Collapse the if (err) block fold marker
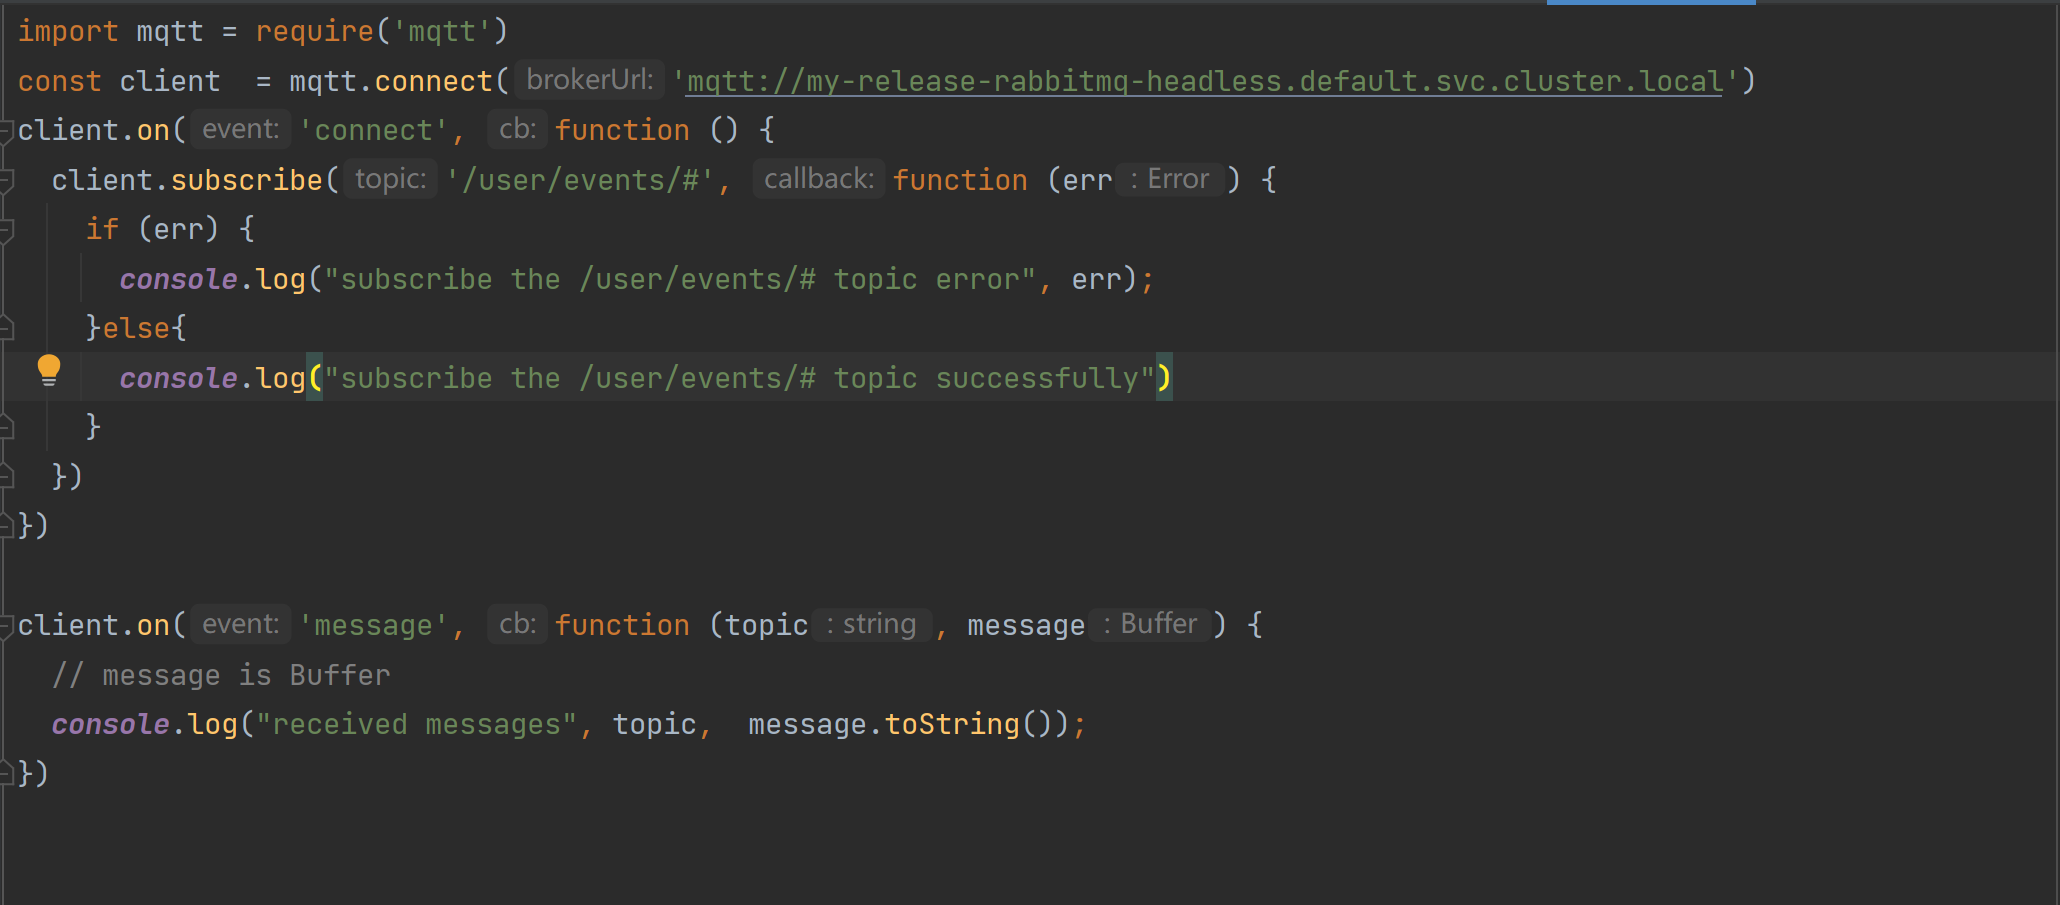Image resolution: width=2060 pixels, height=905 pixels. pos(6,230)
